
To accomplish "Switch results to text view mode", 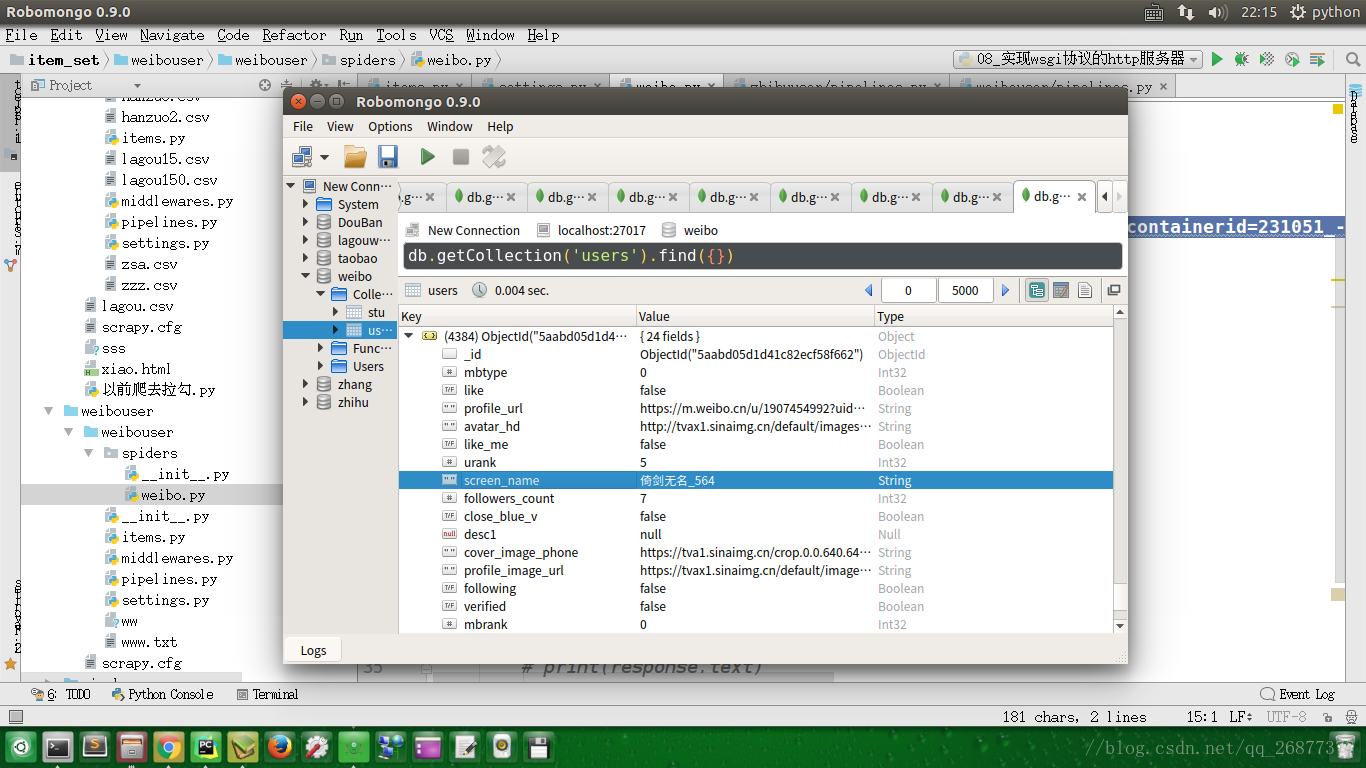I will (1085, 290).
